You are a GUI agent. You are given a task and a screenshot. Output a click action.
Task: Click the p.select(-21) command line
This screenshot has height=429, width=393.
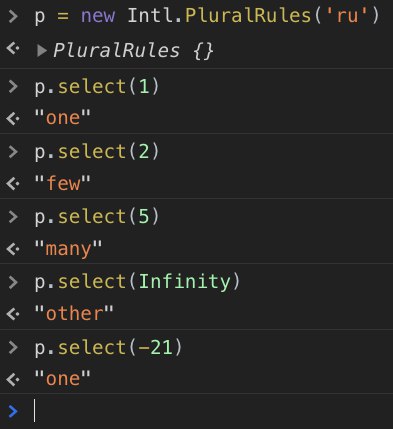coord(108,347)
